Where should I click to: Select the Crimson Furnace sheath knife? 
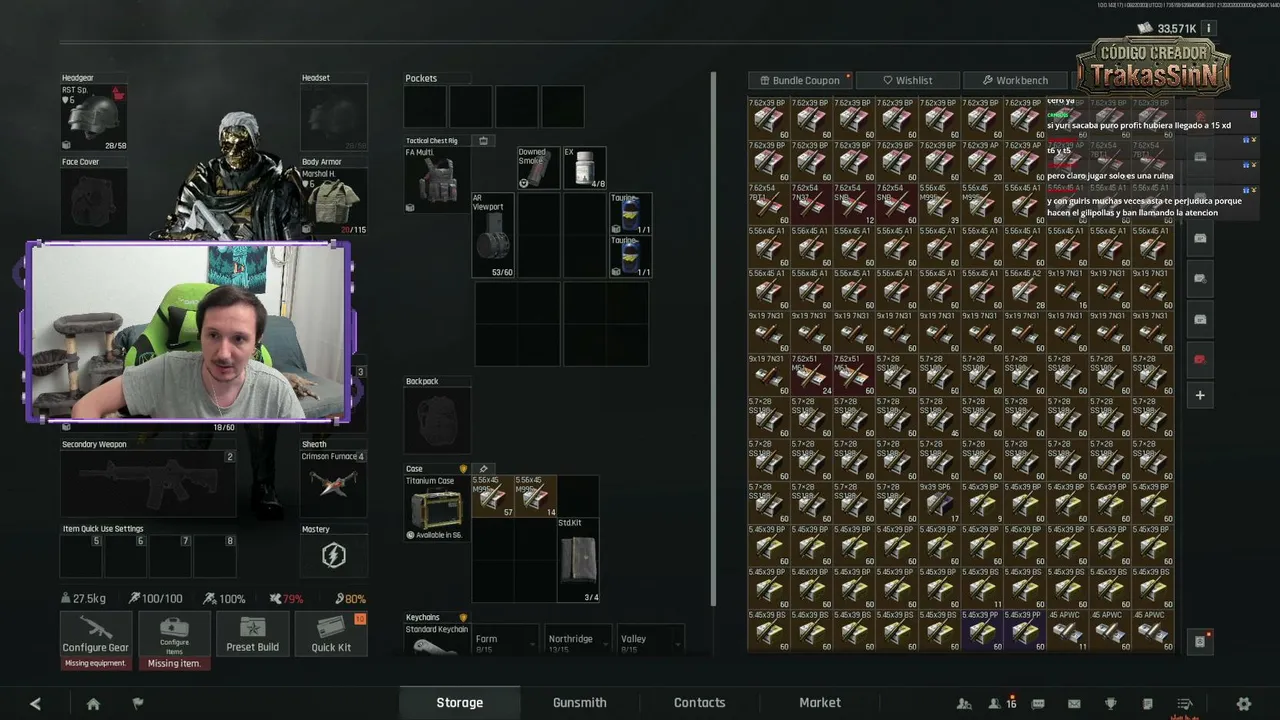tap(334, 483)
